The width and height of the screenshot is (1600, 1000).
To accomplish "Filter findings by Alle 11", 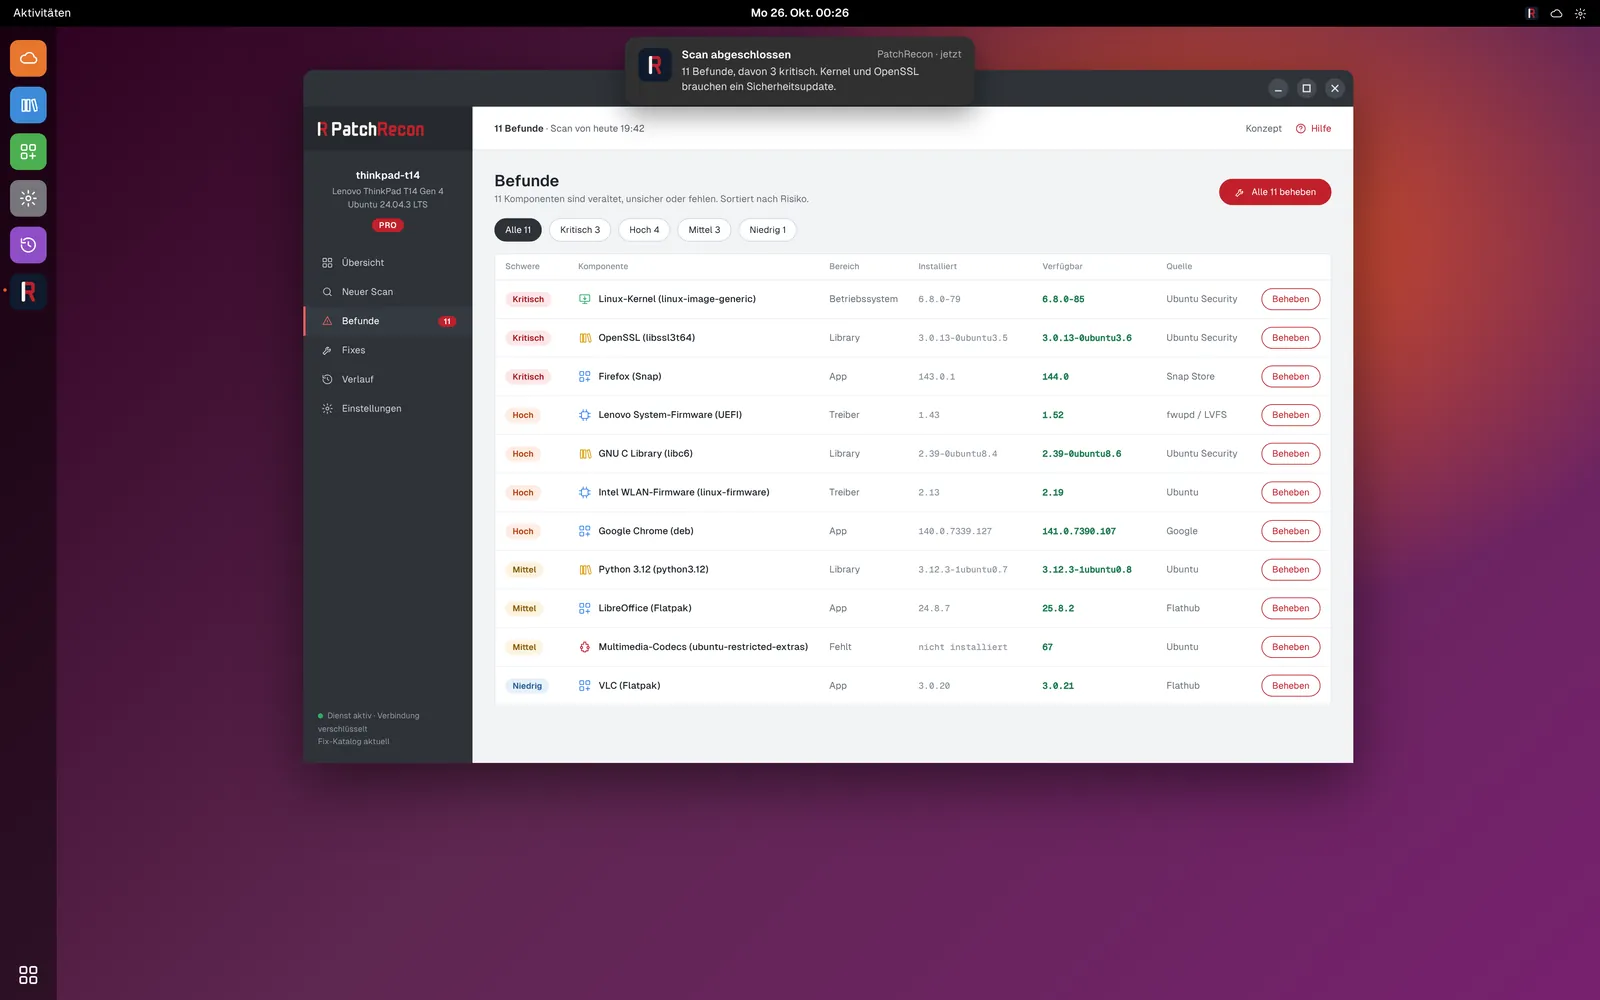I will click(x=518, y=230).
